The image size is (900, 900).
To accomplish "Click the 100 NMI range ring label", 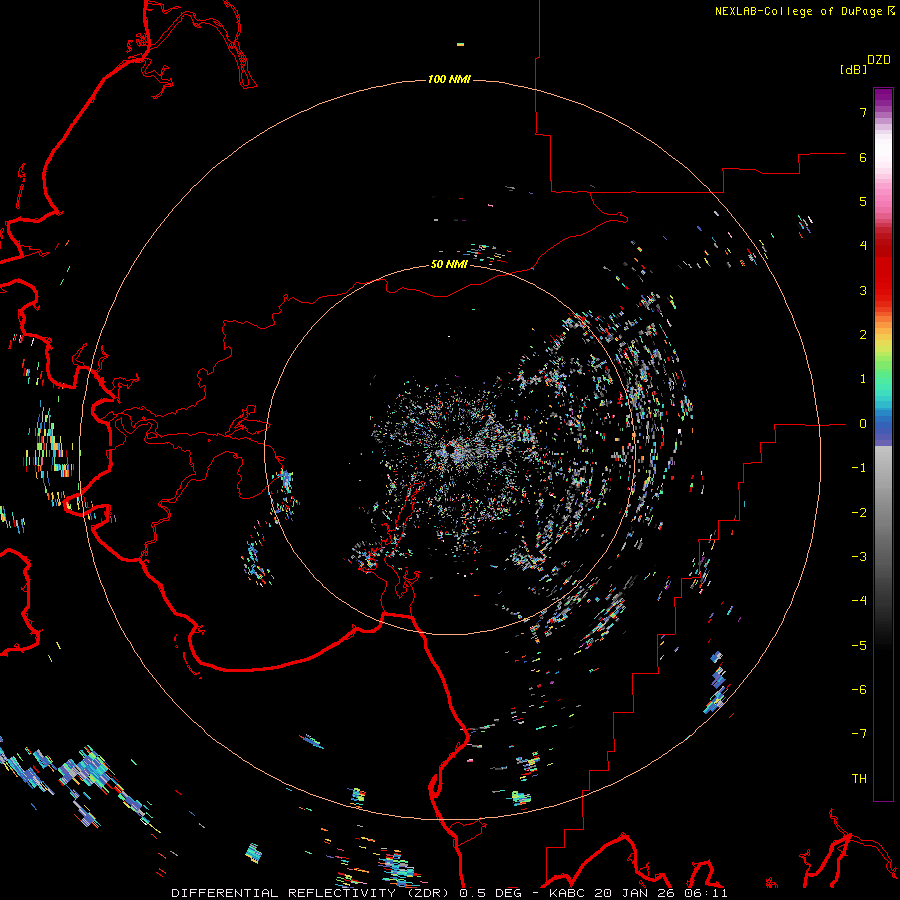I will (x=449, y=79).
